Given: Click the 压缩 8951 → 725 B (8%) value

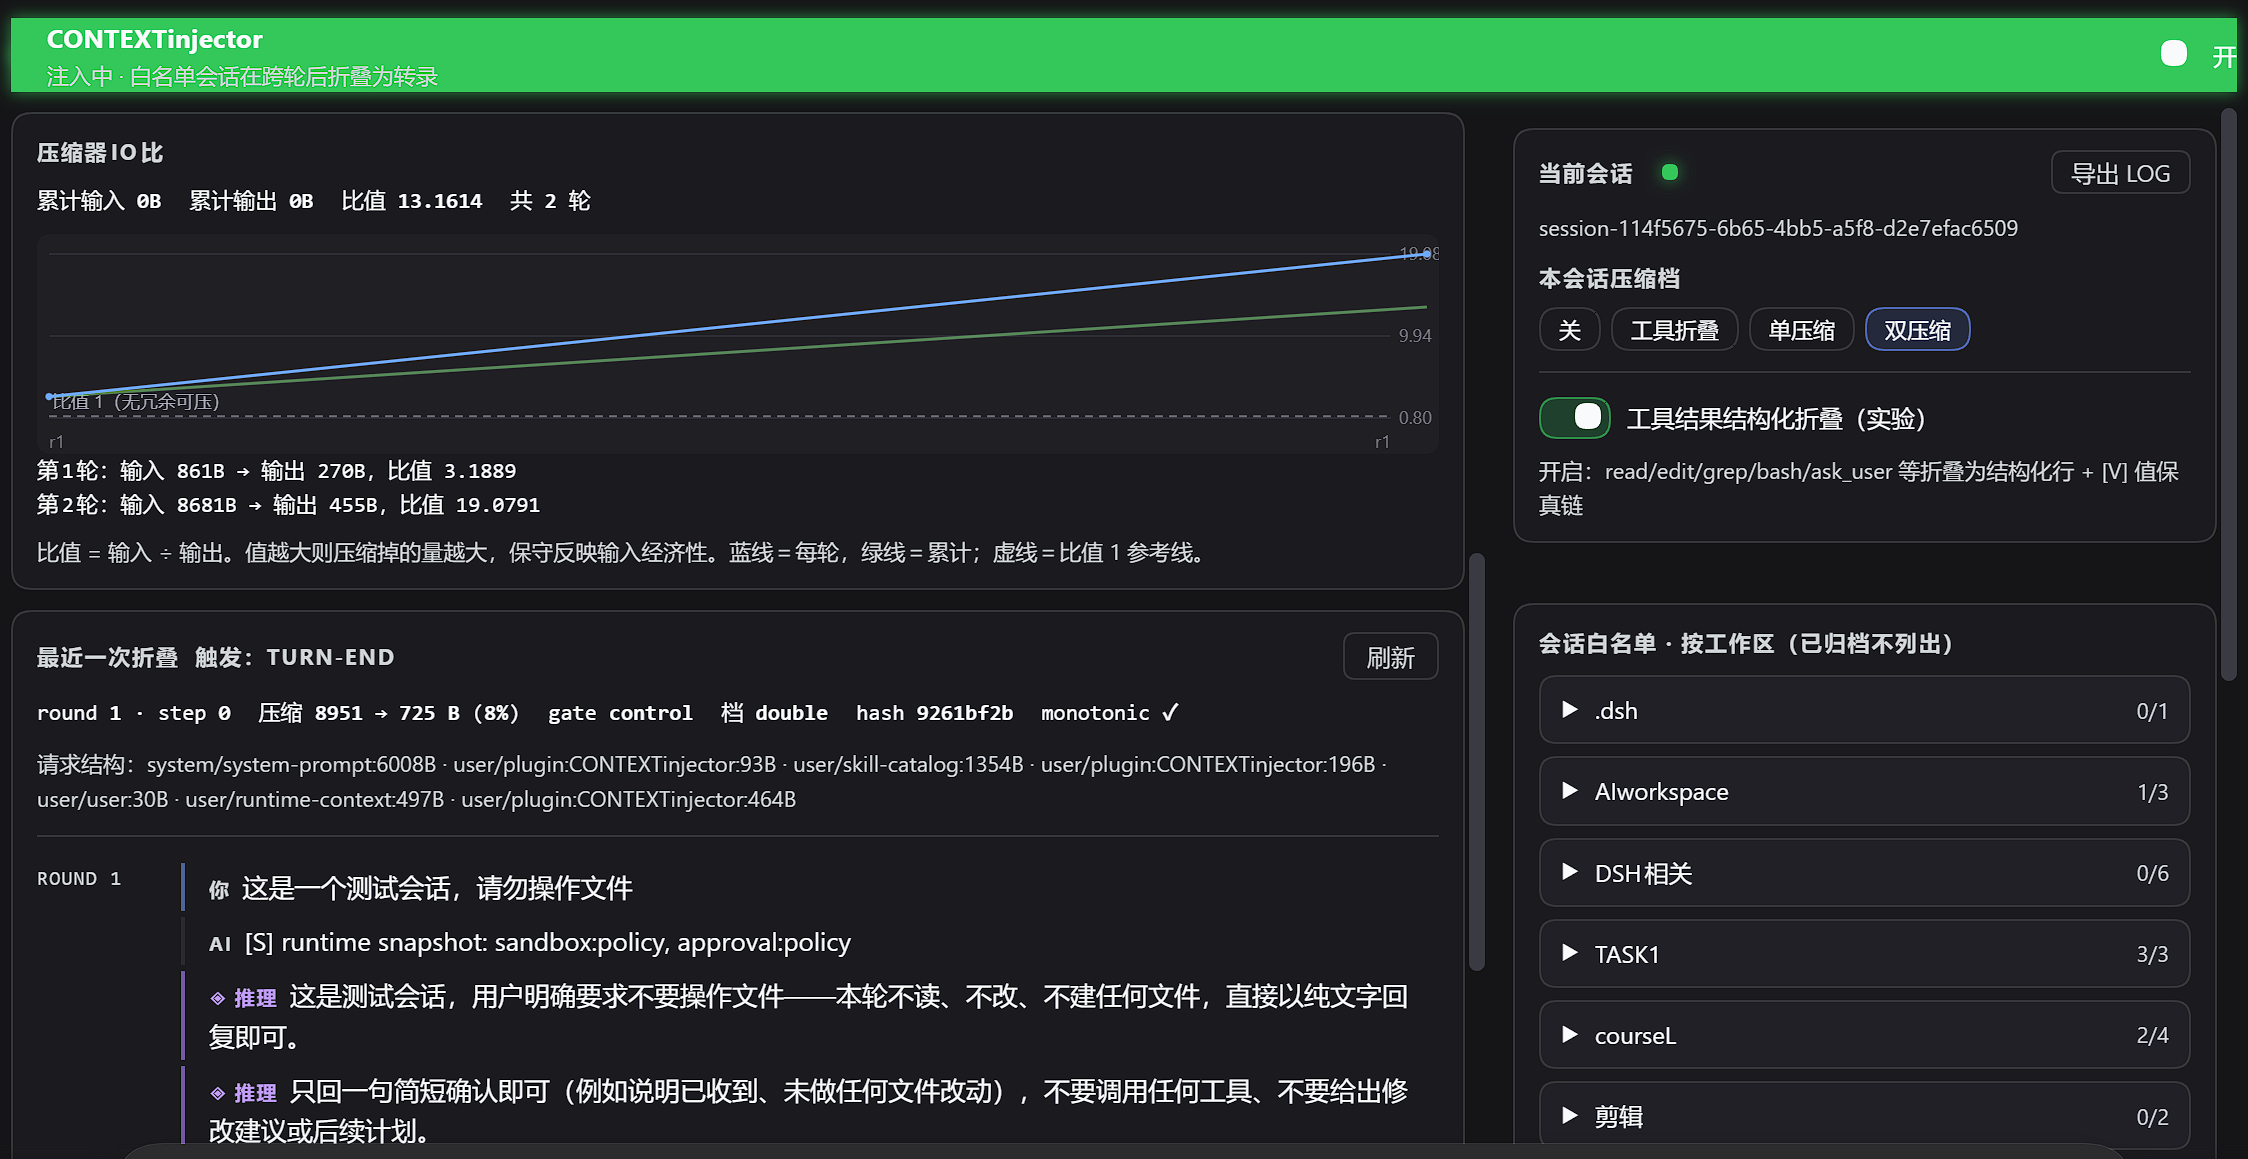Looking at the screenshot, I should tap(388, 713).
